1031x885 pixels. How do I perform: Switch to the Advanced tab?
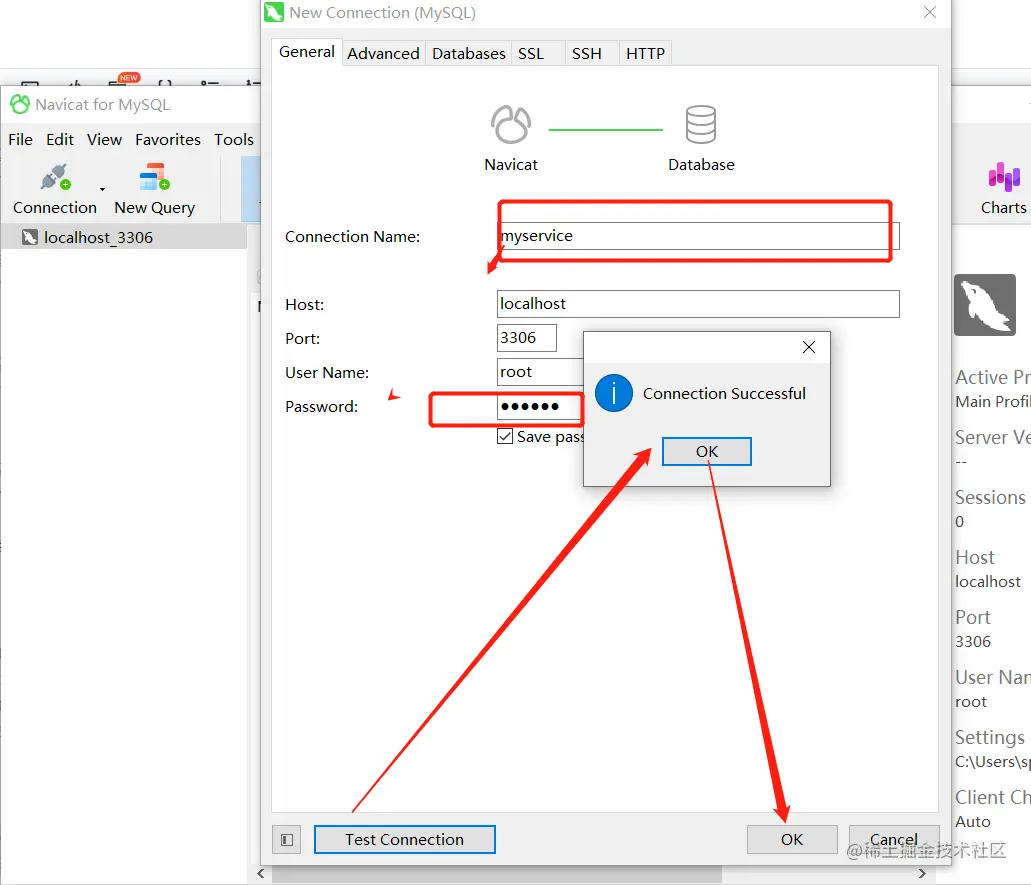pos(383,53)
